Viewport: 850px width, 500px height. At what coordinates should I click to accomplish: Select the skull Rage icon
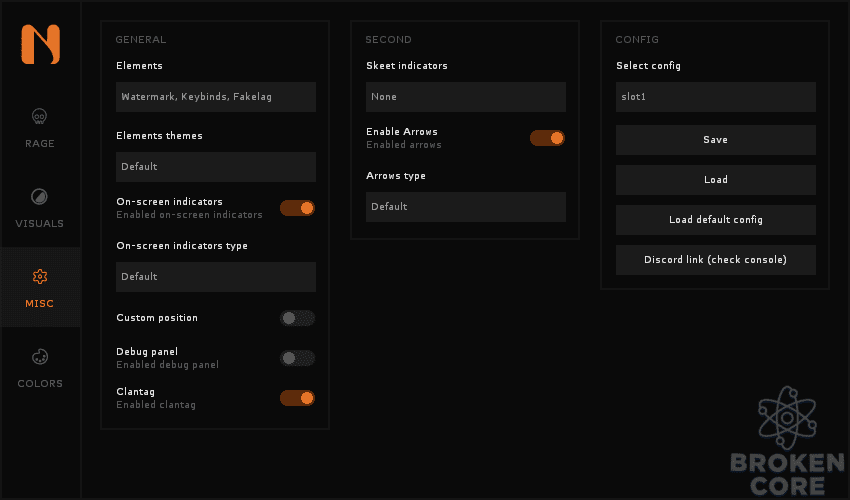pos(40,116)
